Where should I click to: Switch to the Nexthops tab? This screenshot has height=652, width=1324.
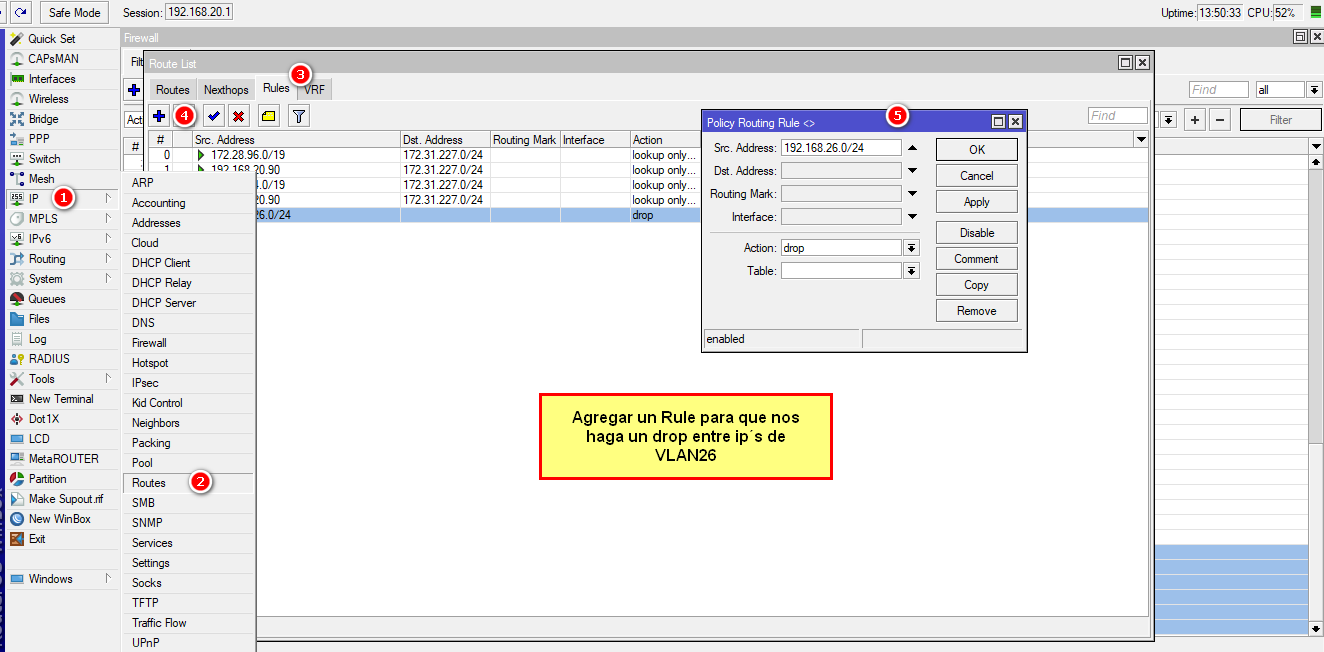click(x=226, y=90)
